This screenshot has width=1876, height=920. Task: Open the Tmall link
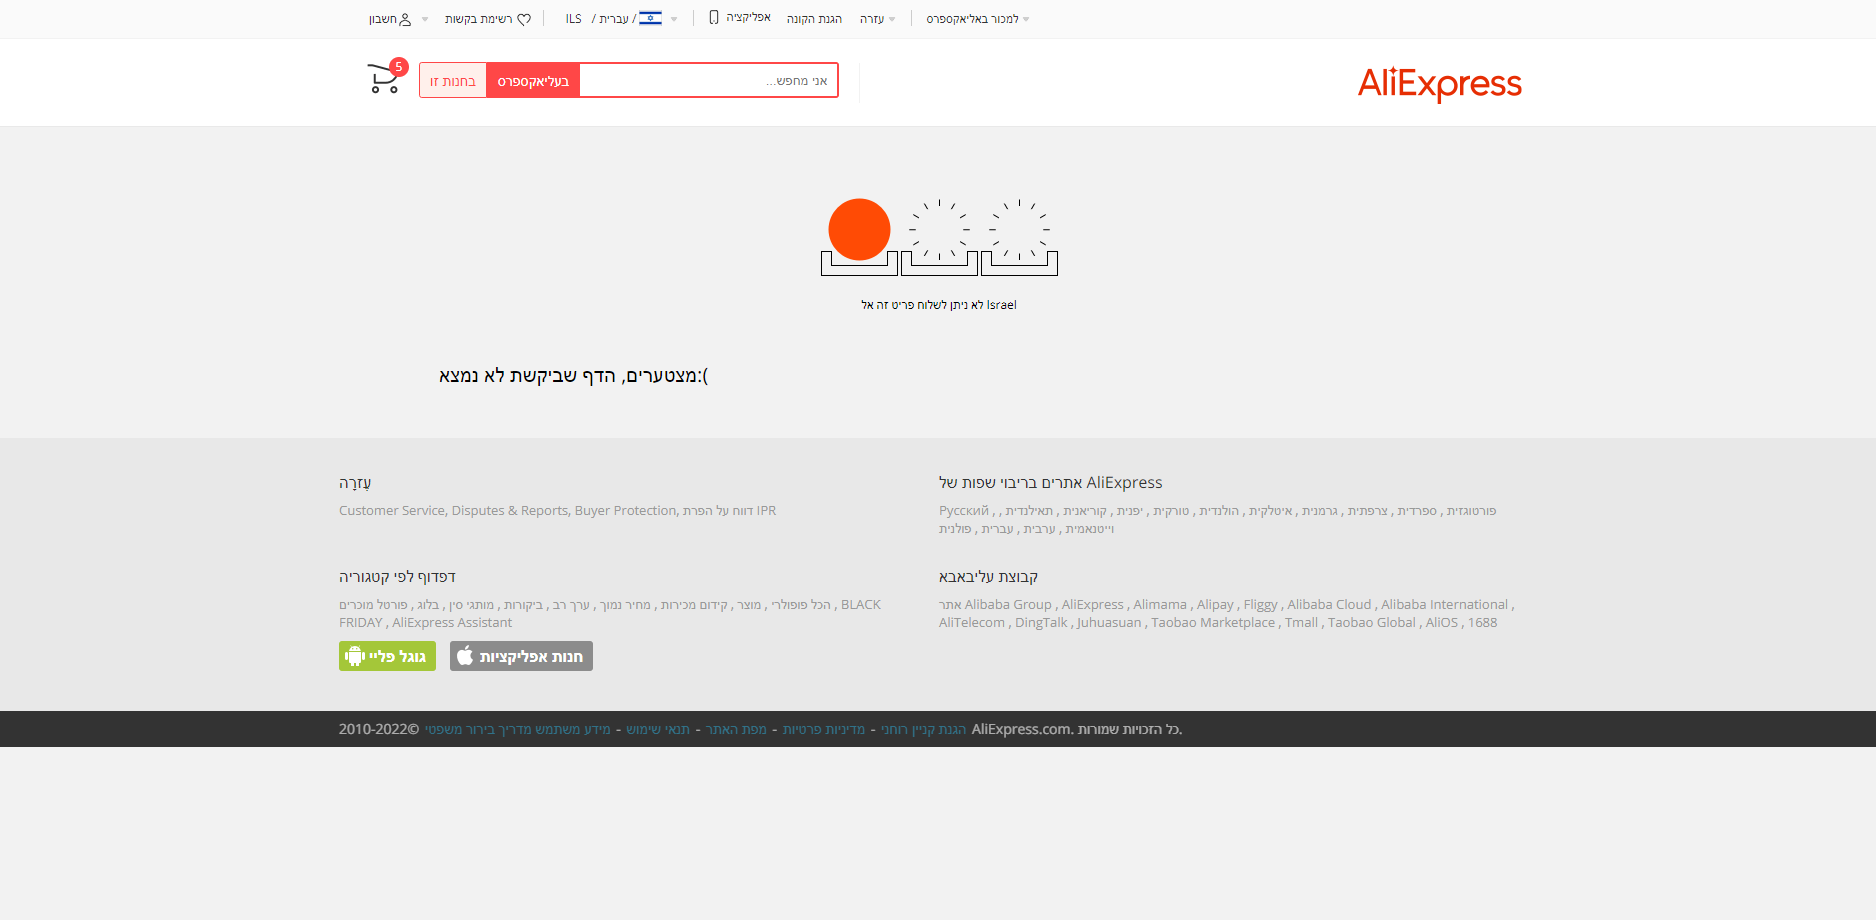[x=1301, y=622]
